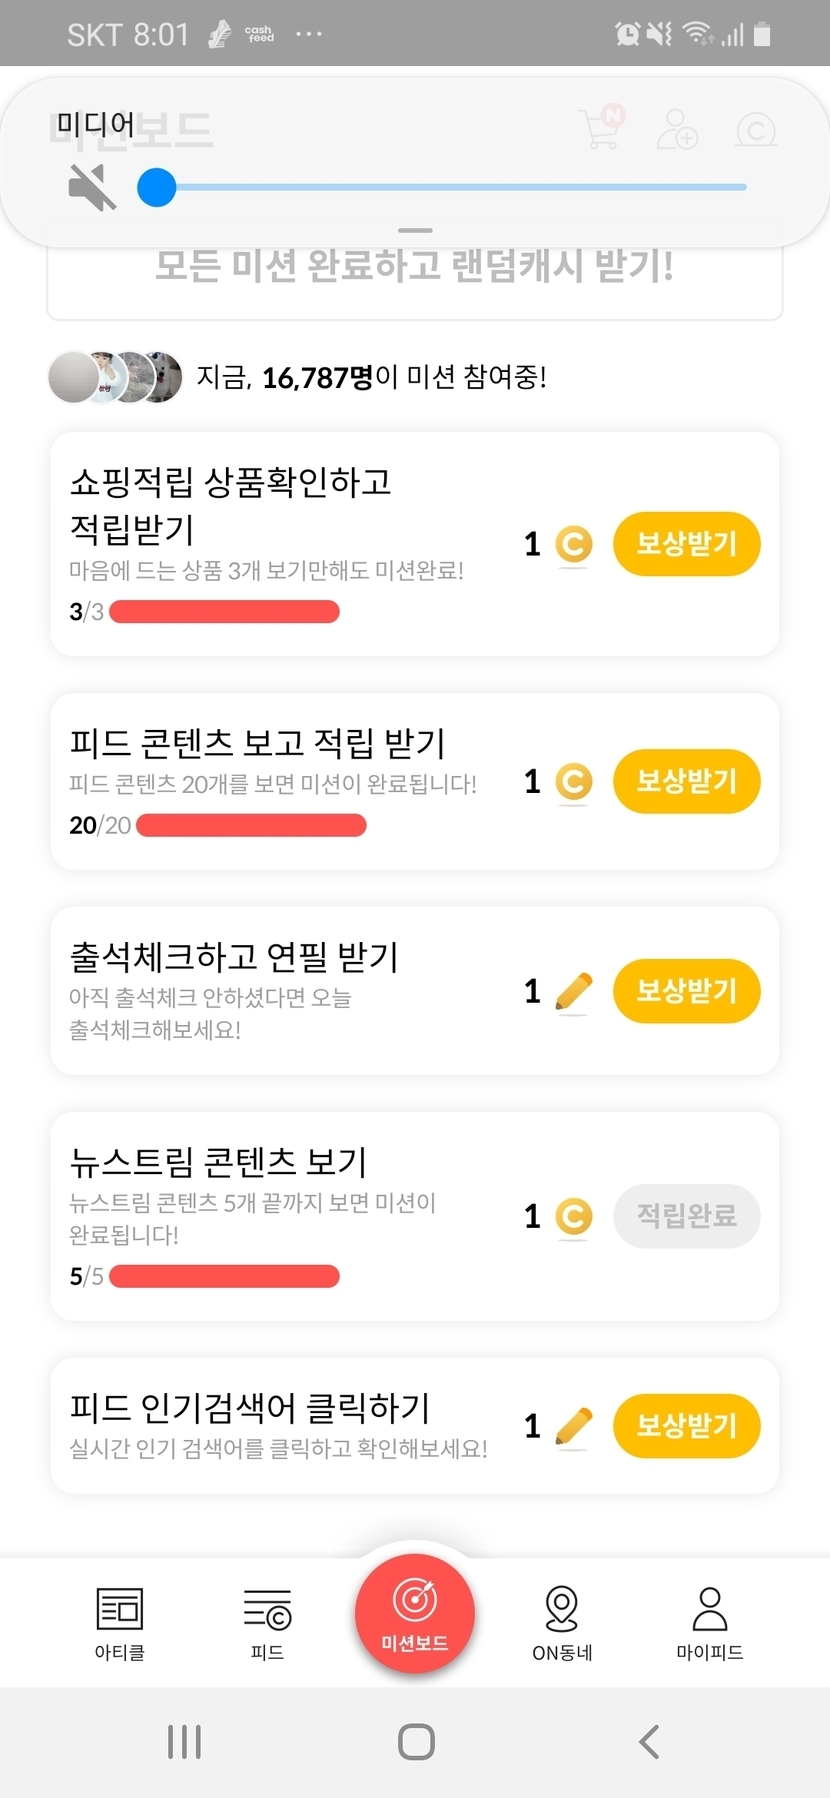Tap the muted media speaker icon
Screen dimensions: 830x1798
(92, 187)
